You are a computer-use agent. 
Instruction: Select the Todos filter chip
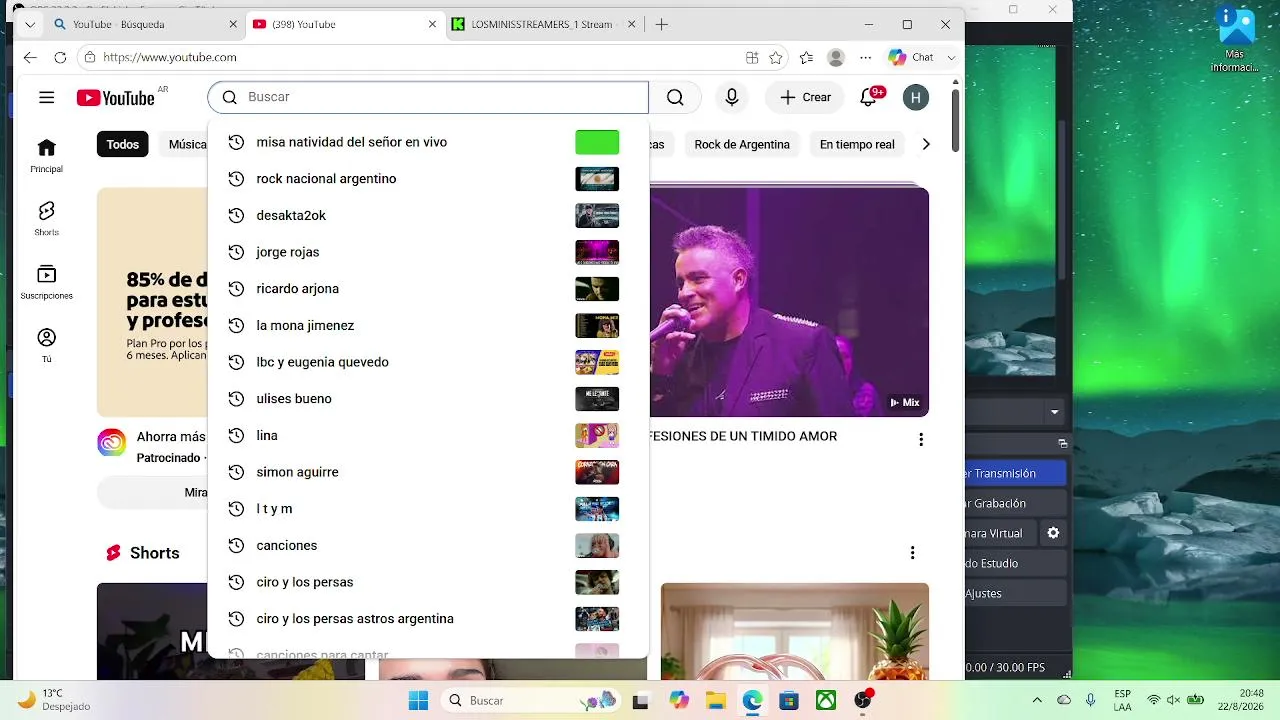(x=122, y=144)
